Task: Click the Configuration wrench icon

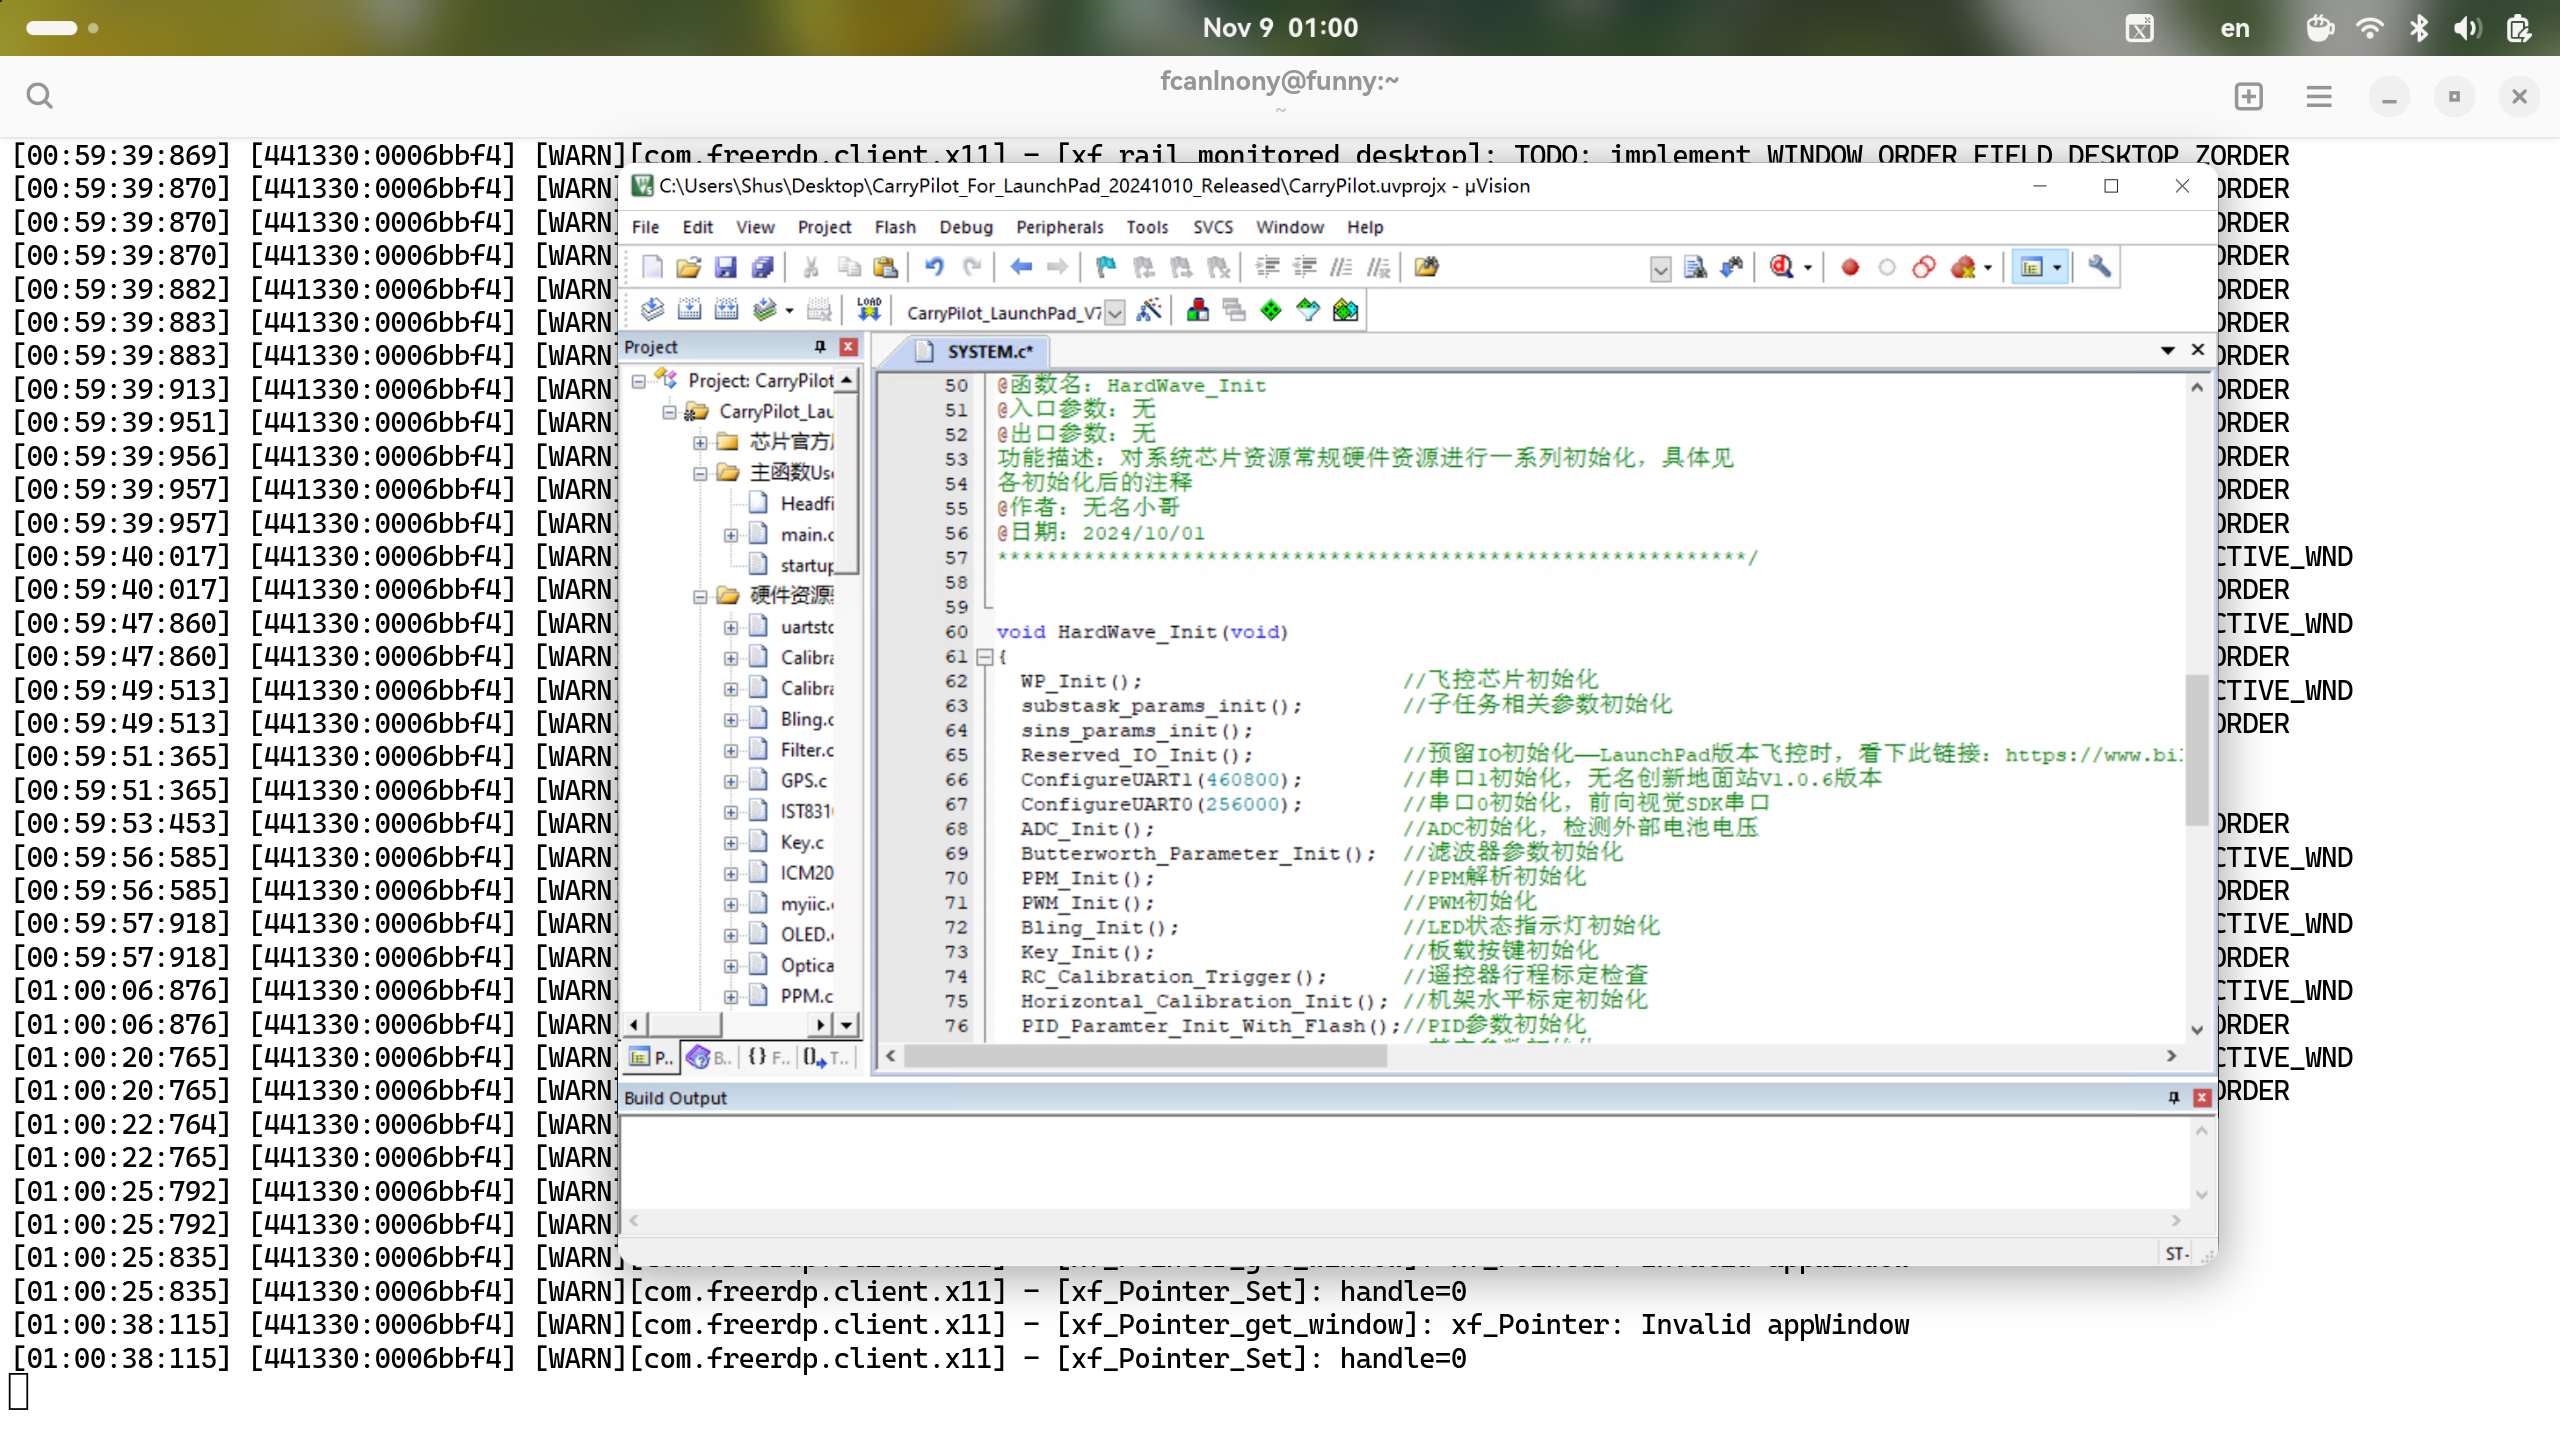Action: tap(2099, 267)
